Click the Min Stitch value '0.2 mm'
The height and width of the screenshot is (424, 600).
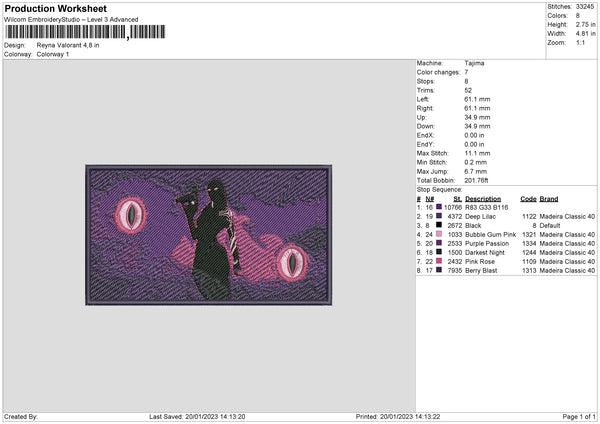tap(476, 163)
